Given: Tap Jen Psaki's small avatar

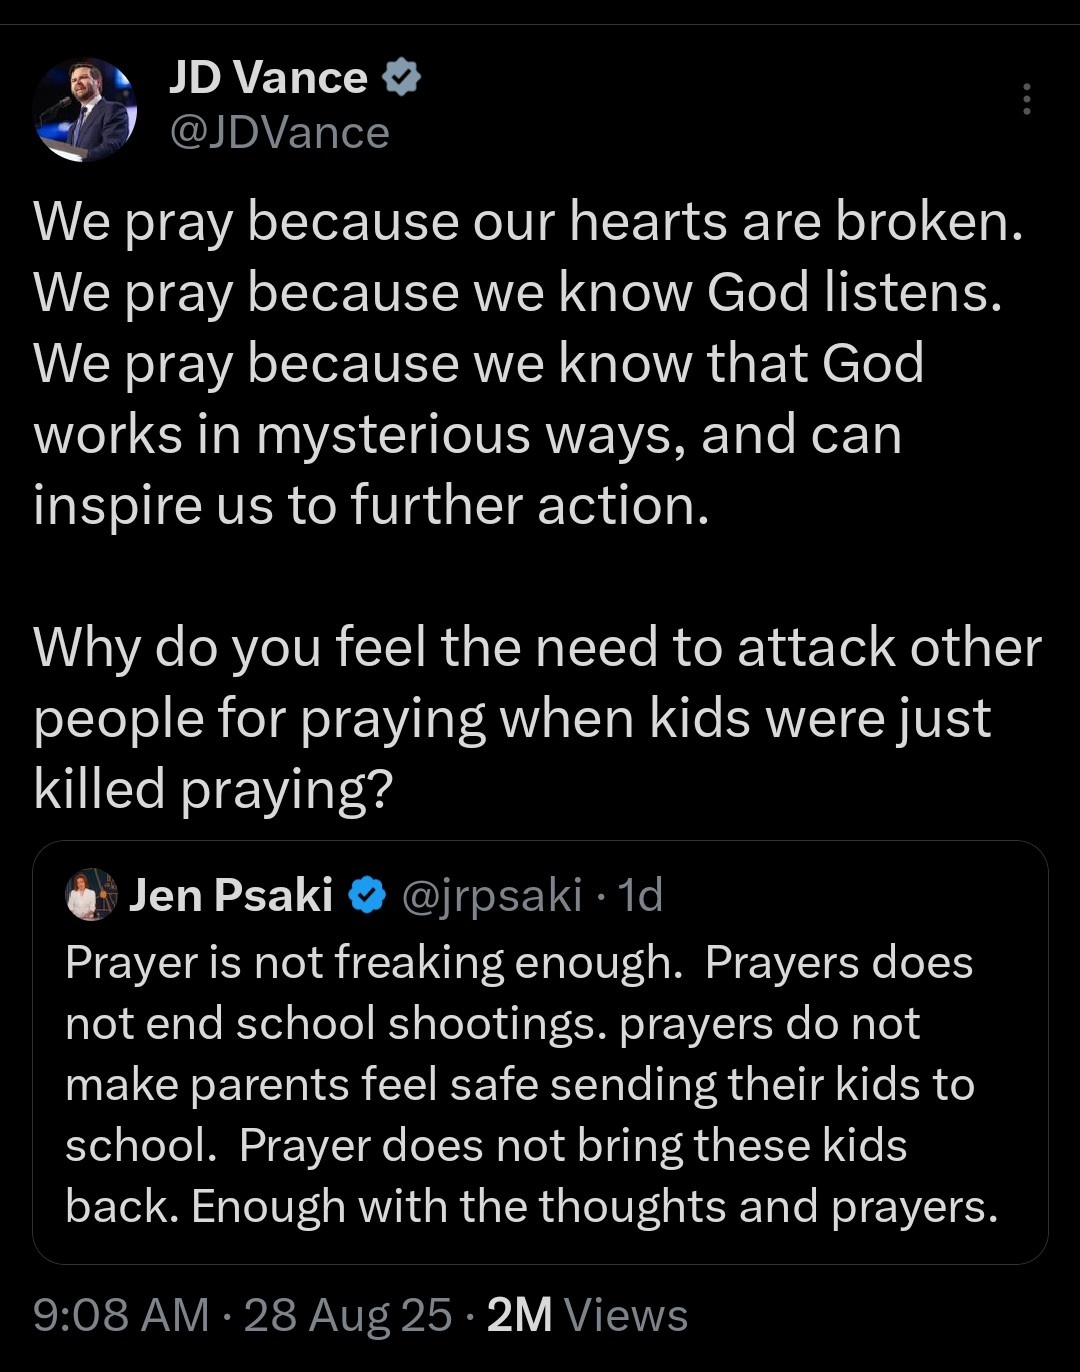Looking at the screenshot, I should (92, 894).
